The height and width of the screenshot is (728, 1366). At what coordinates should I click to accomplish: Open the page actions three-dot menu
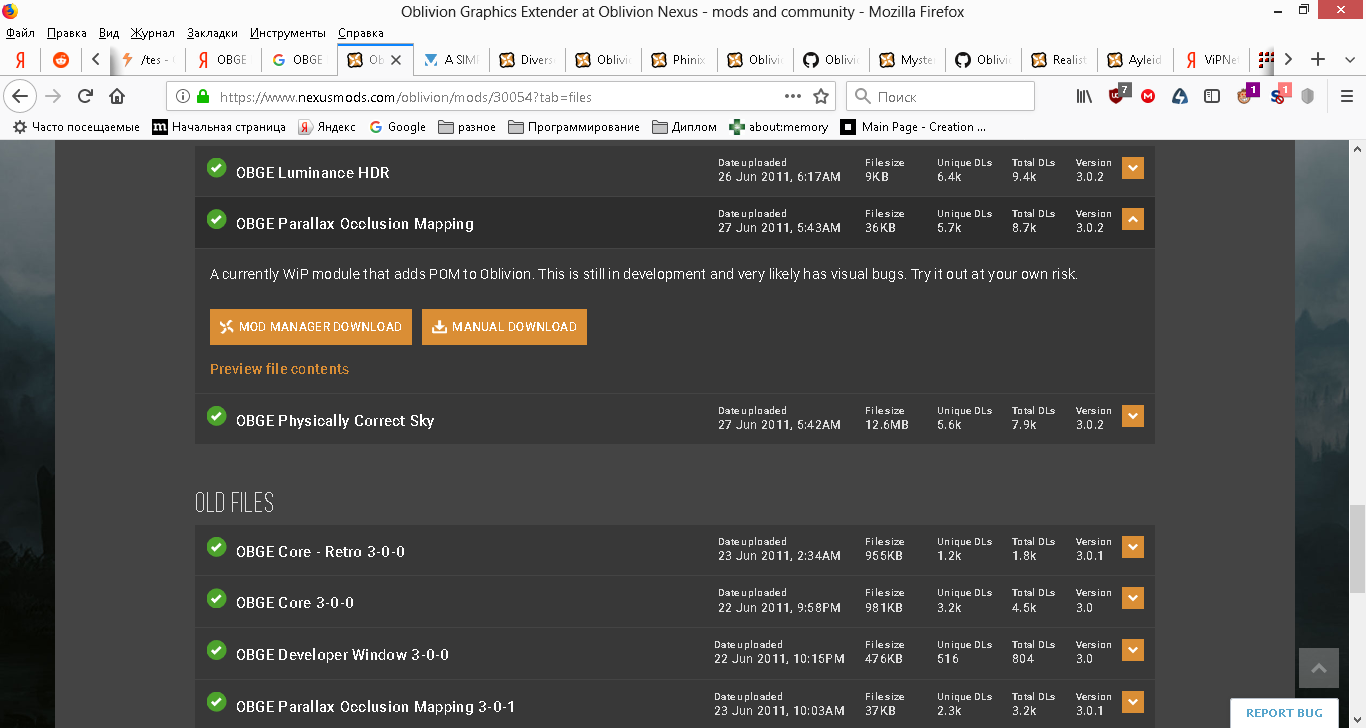point(793,96)
